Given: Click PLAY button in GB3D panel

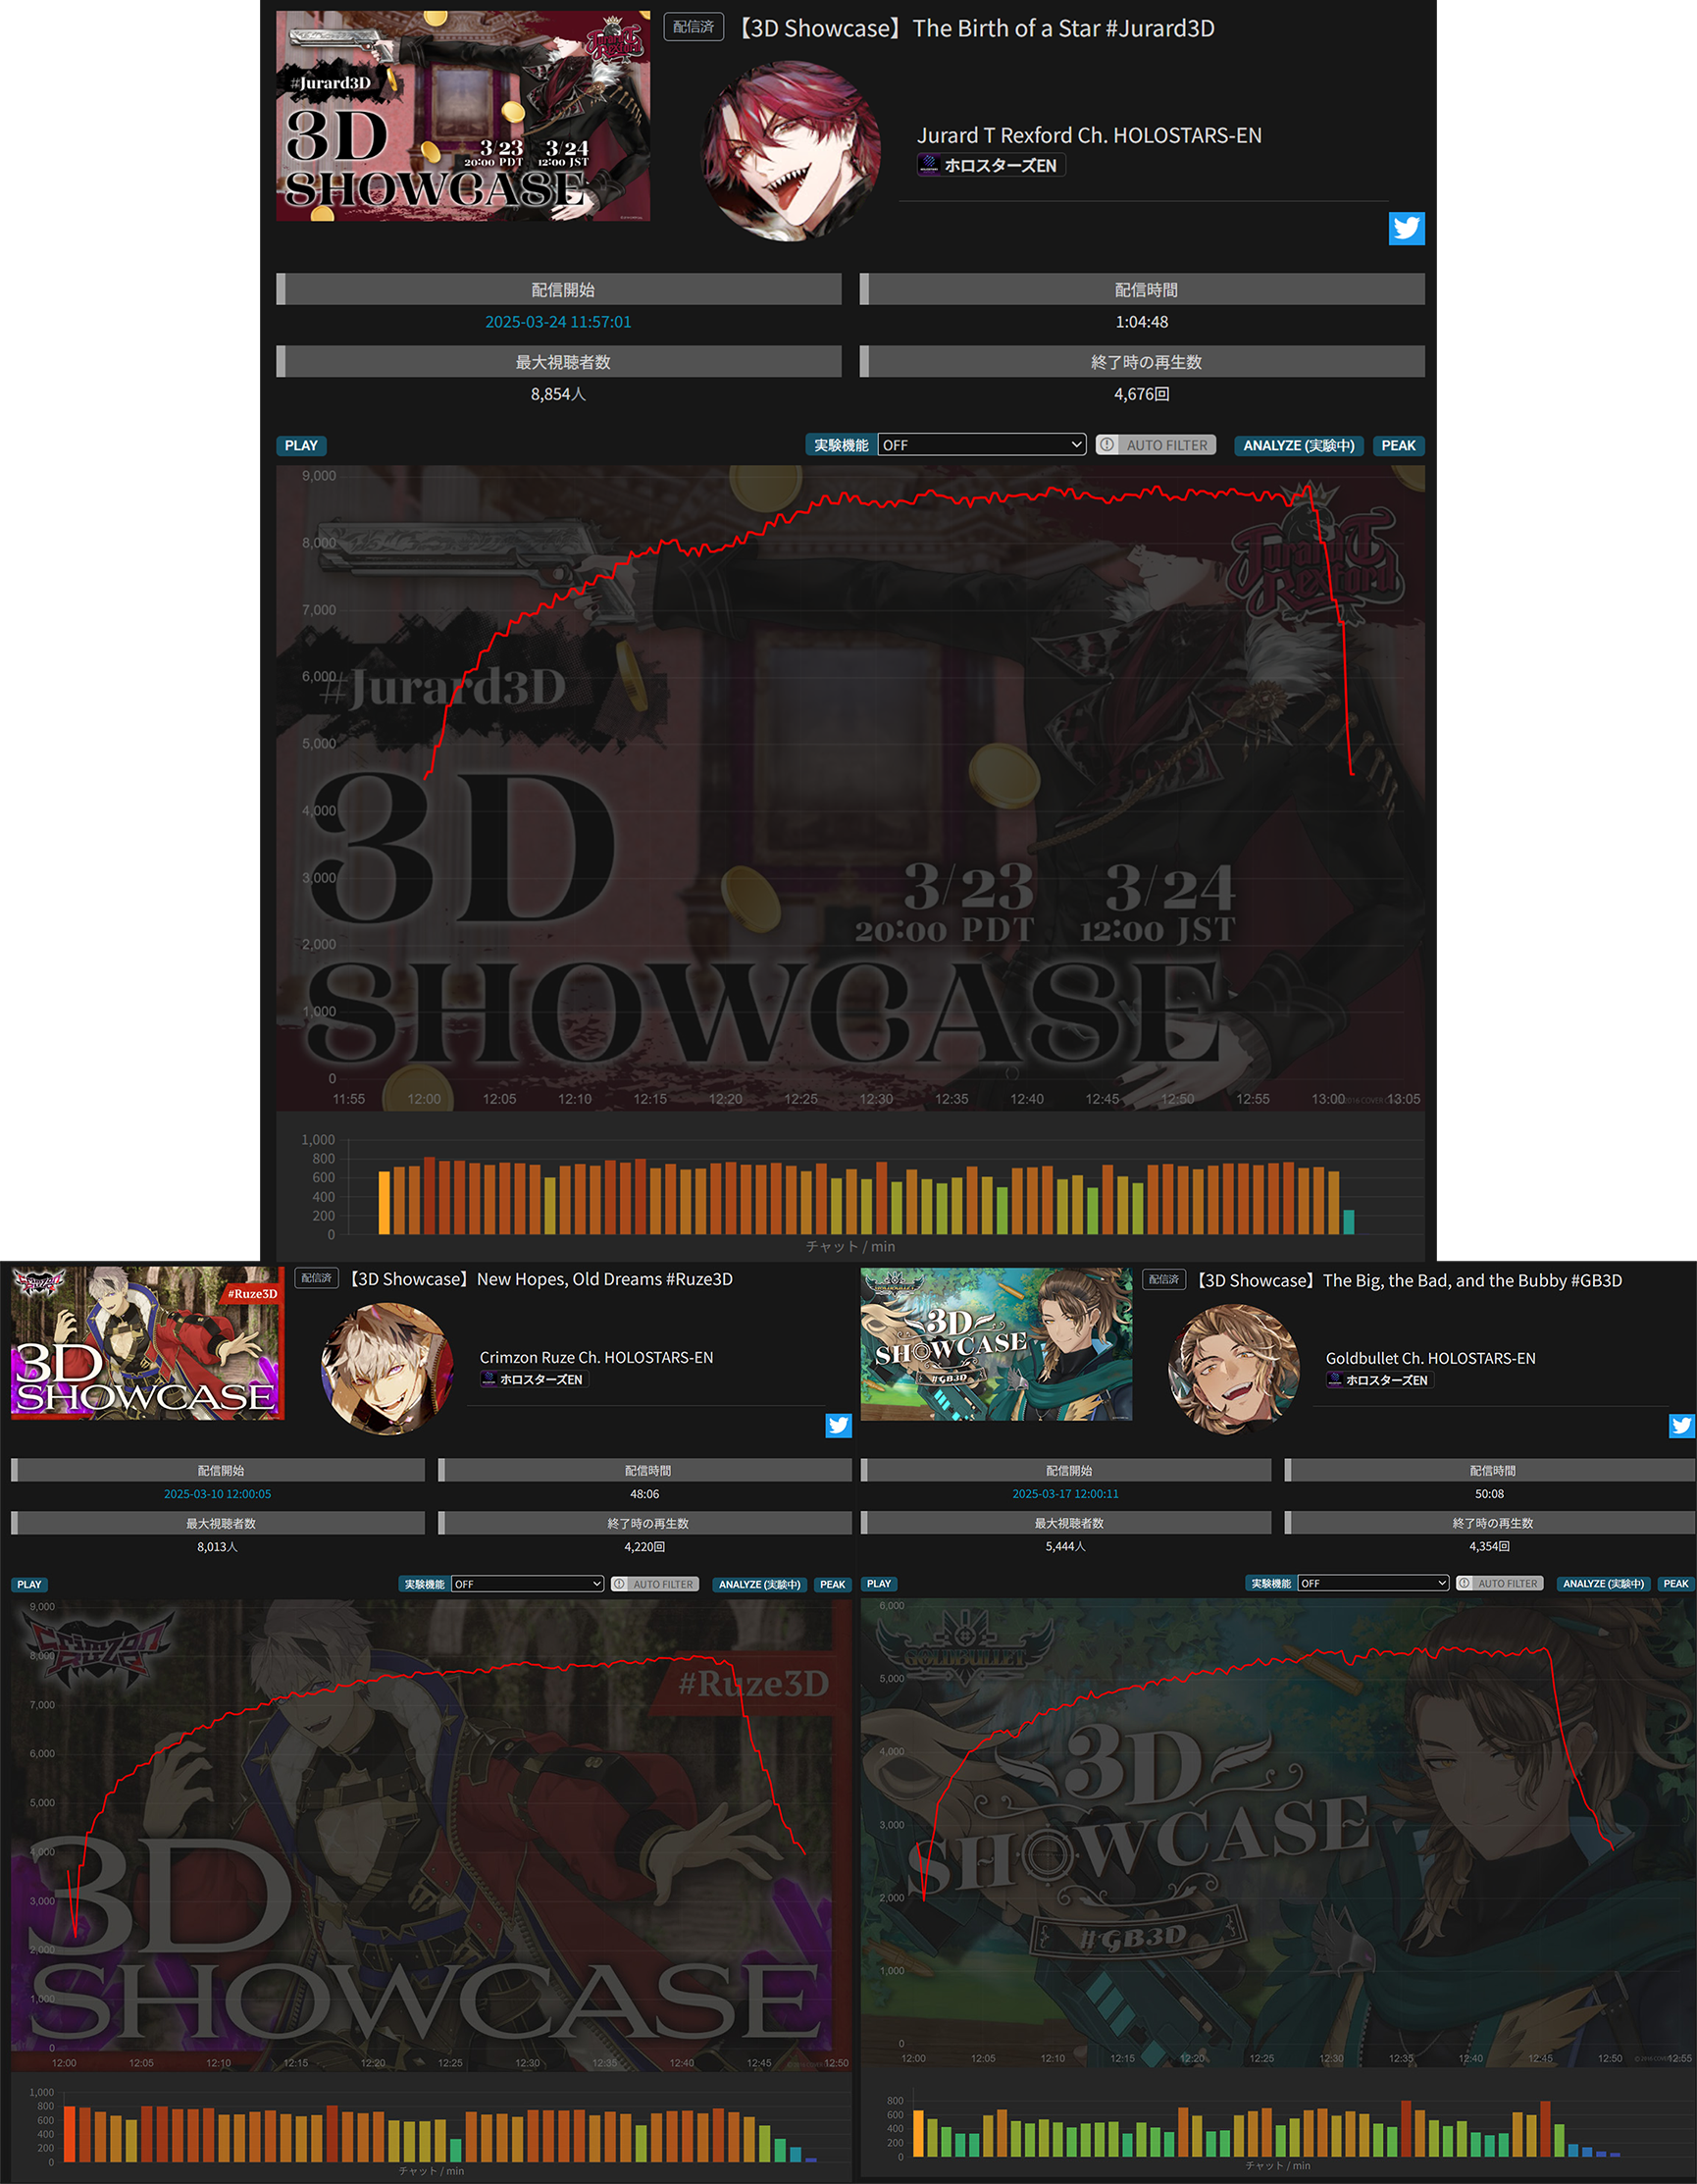Looking at the screenshot, I should (879, 1583).
